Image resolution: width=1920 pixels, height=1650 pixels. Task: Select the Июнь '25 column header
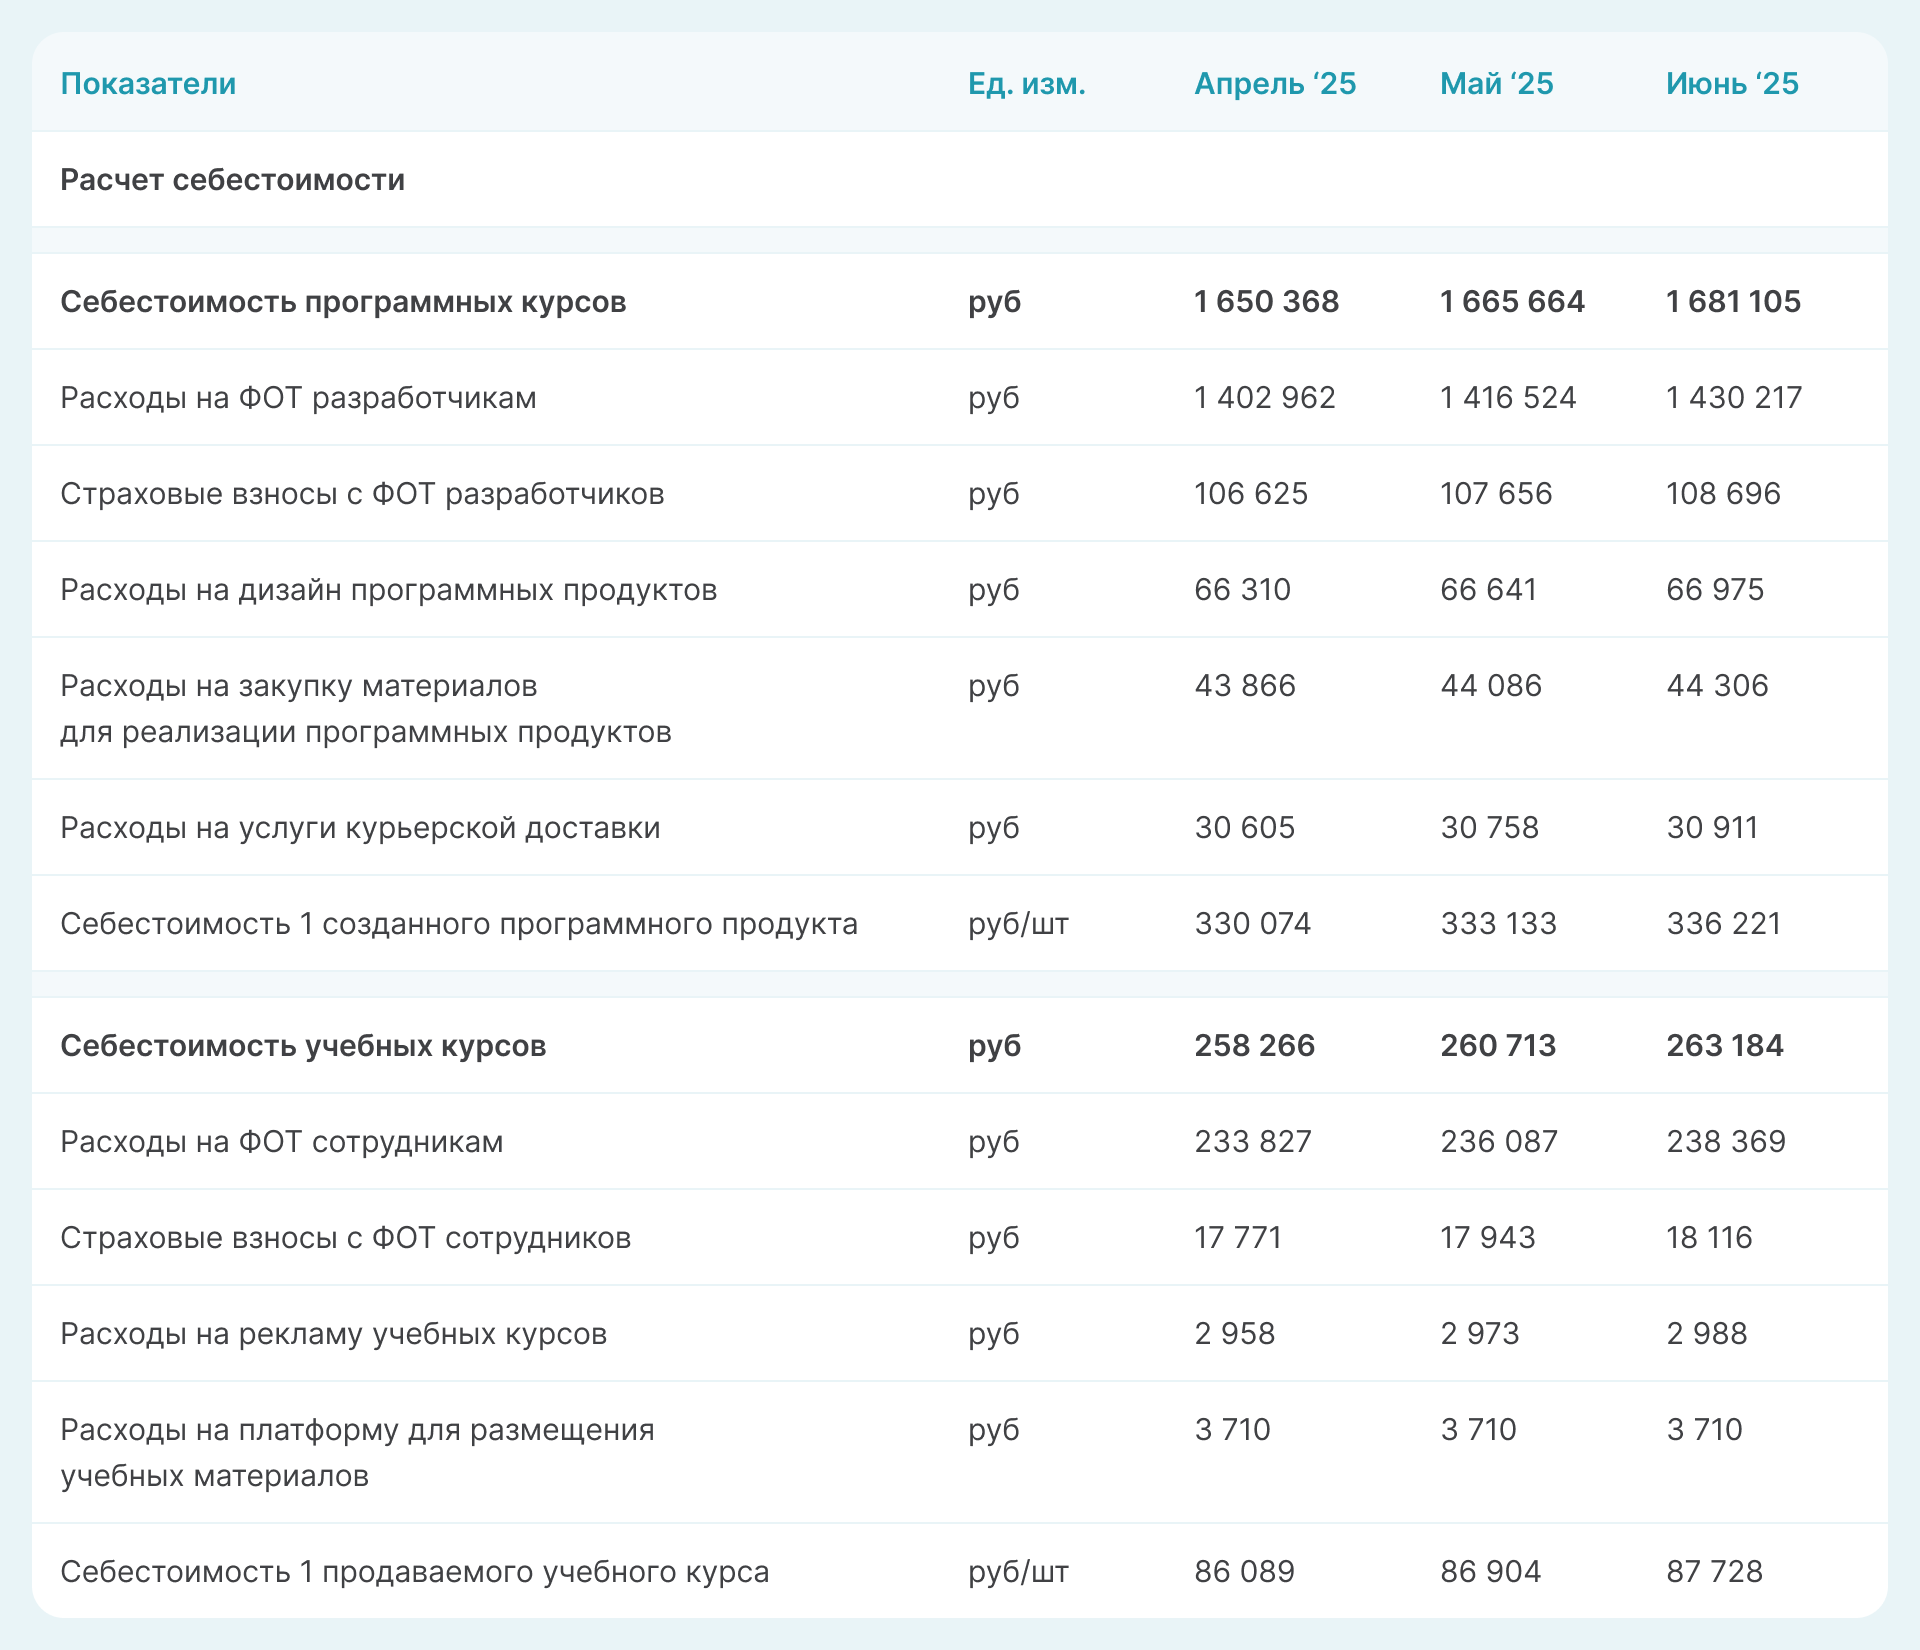(x=1732, y=84)
